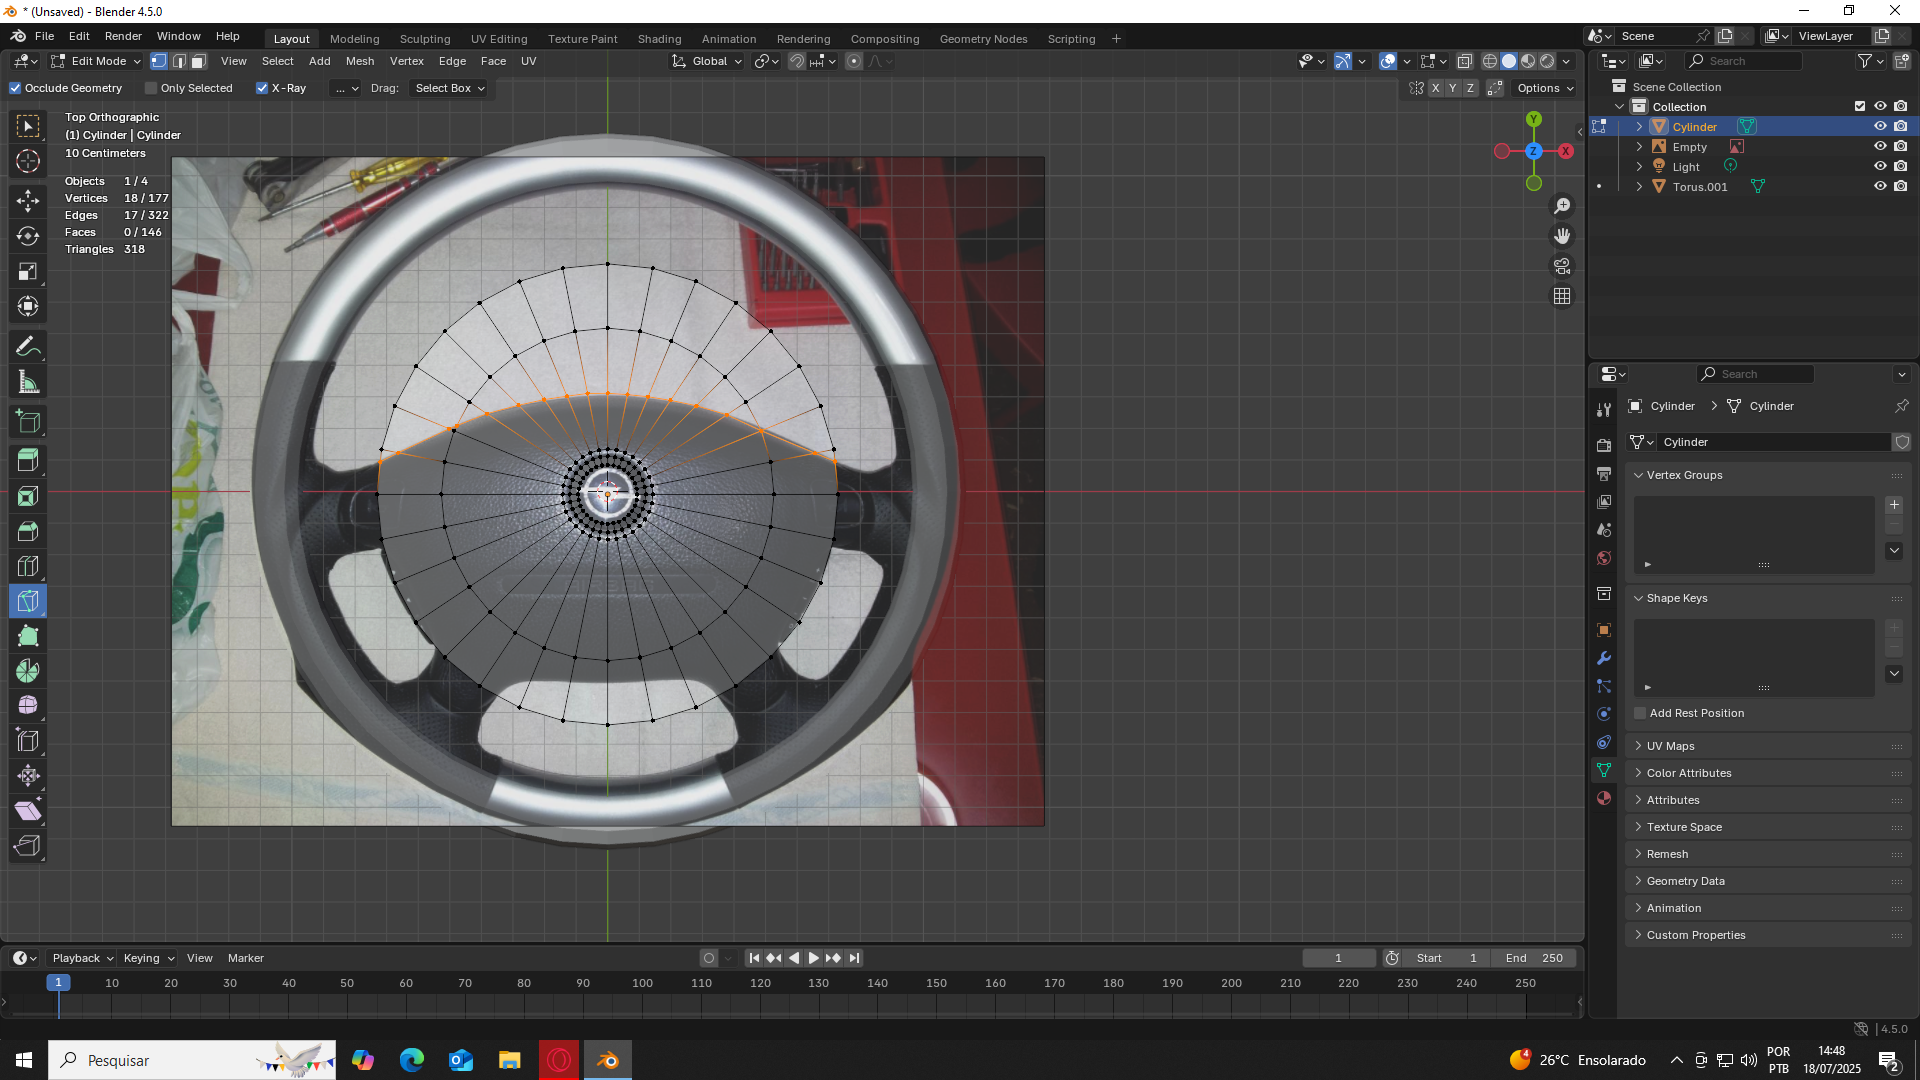Open the Edit Mode dropdown

[x=97, y=62]
